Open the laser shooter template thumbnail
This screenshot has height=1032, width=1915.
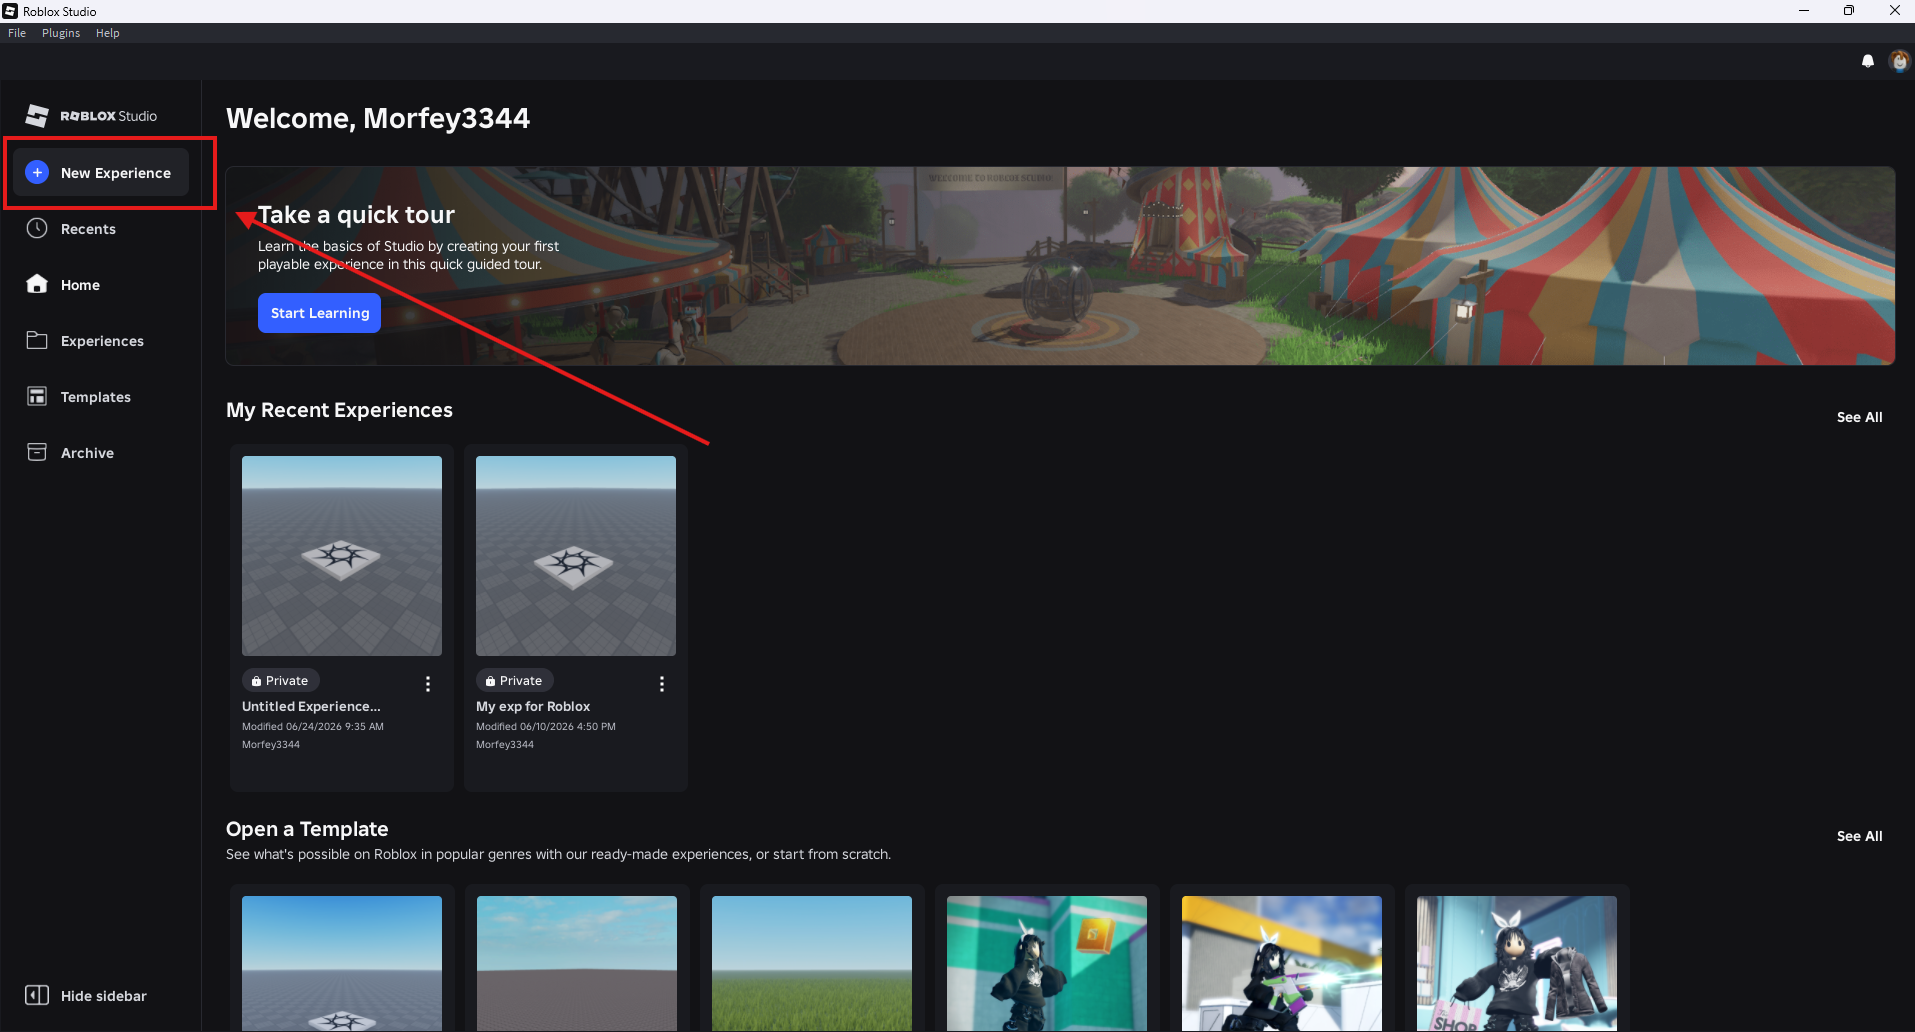point(1282,963)
